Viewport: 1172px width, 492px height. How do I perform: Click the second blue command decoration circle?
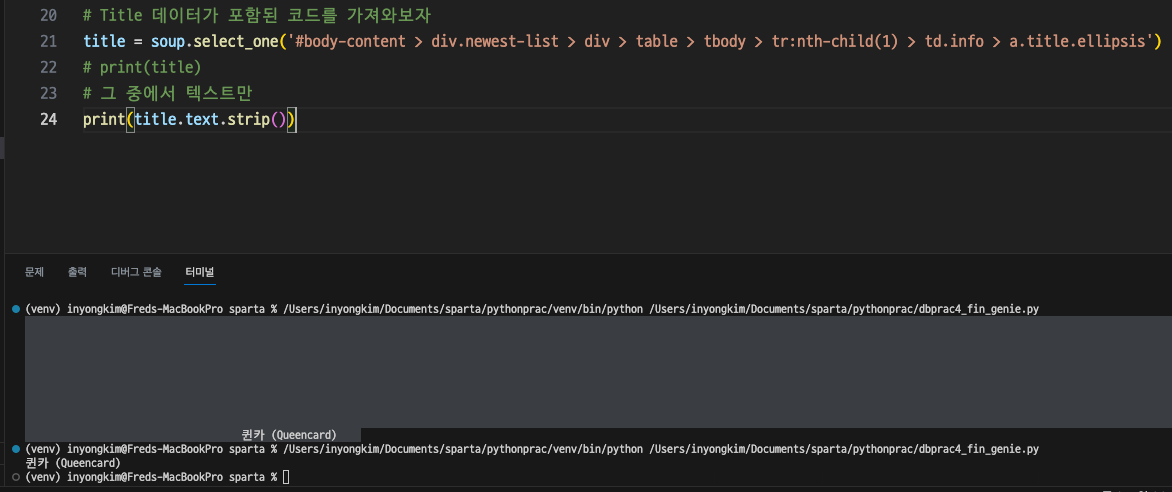[x=16, y=449]
